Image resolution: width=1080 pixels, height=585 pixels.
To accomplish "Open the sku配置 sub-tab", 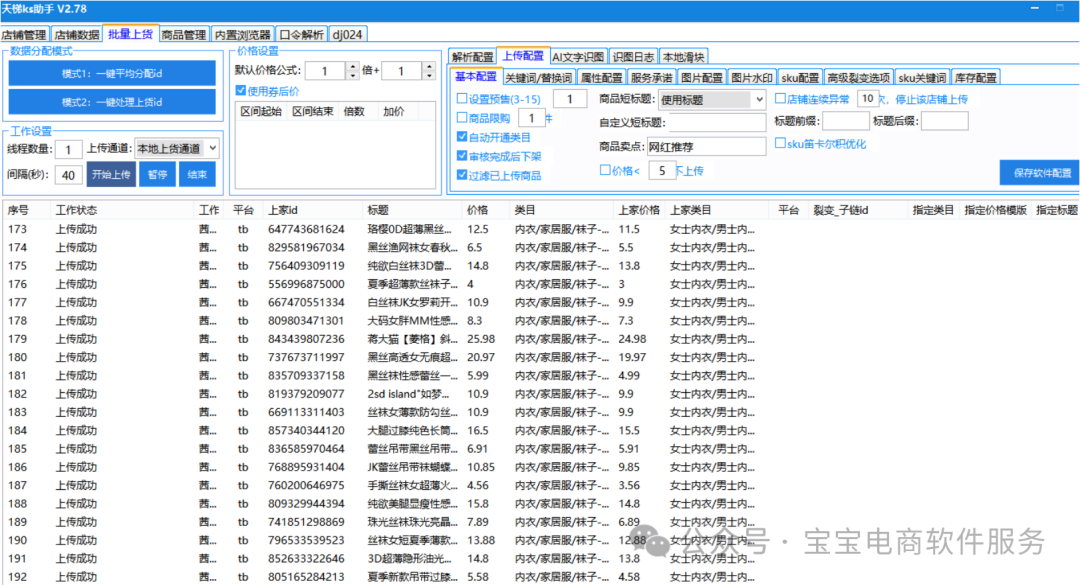I will (x=800, y=78).
